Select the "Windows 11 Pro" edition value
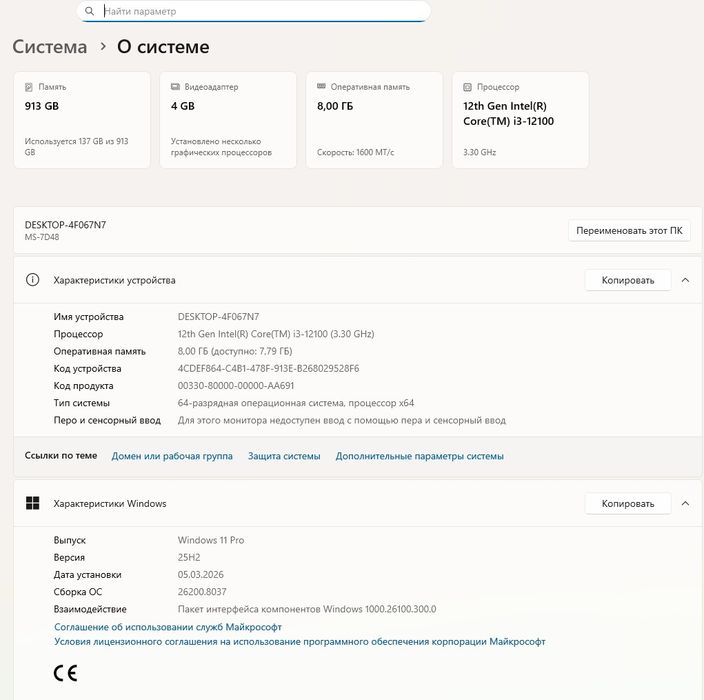The width and height of the screenshot is (704, 700). [x=211, y=540]
